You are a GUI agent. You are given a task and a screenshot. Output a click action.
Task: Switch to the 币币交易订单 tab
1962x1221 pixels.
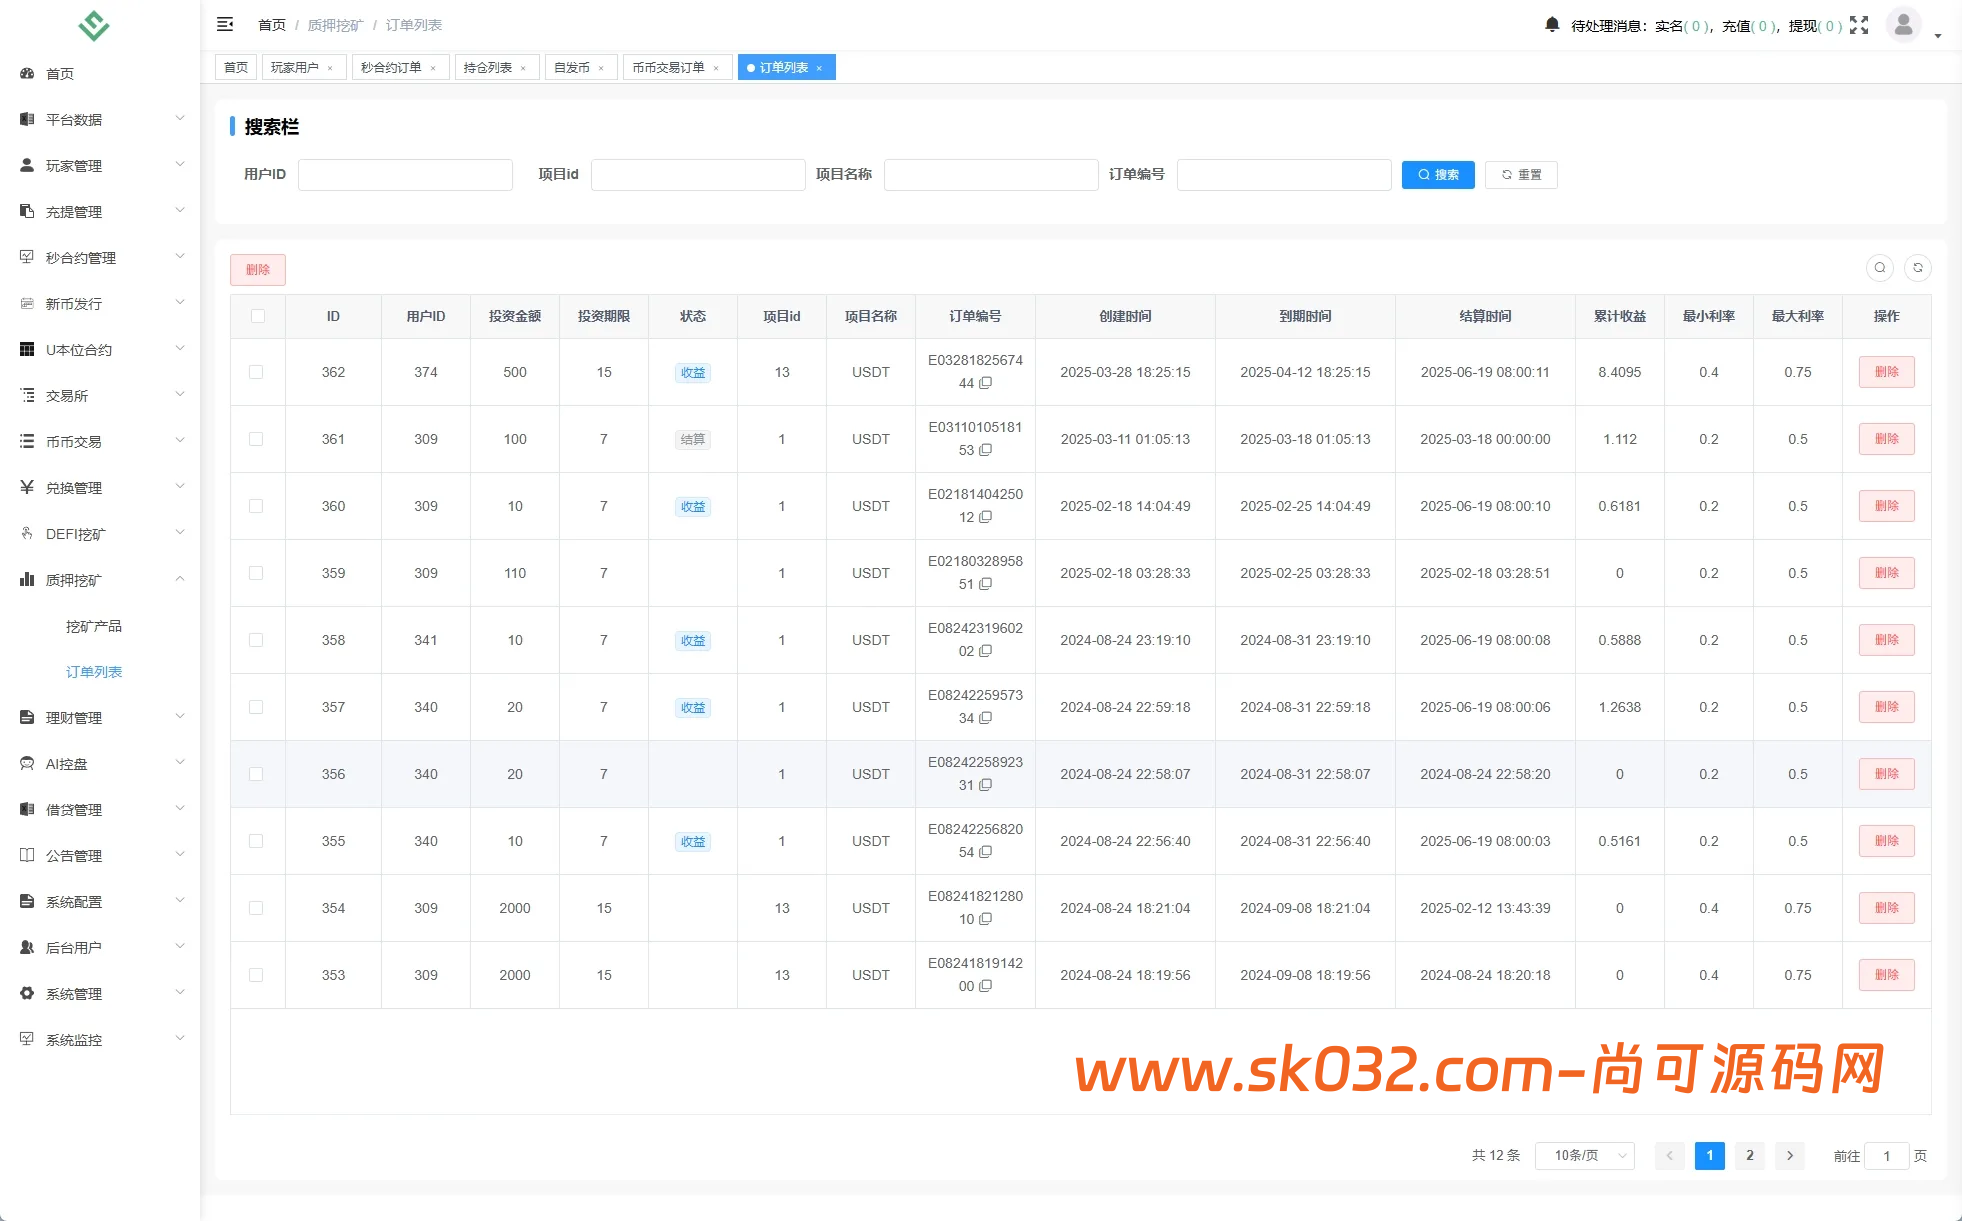[x=668, y=68]
